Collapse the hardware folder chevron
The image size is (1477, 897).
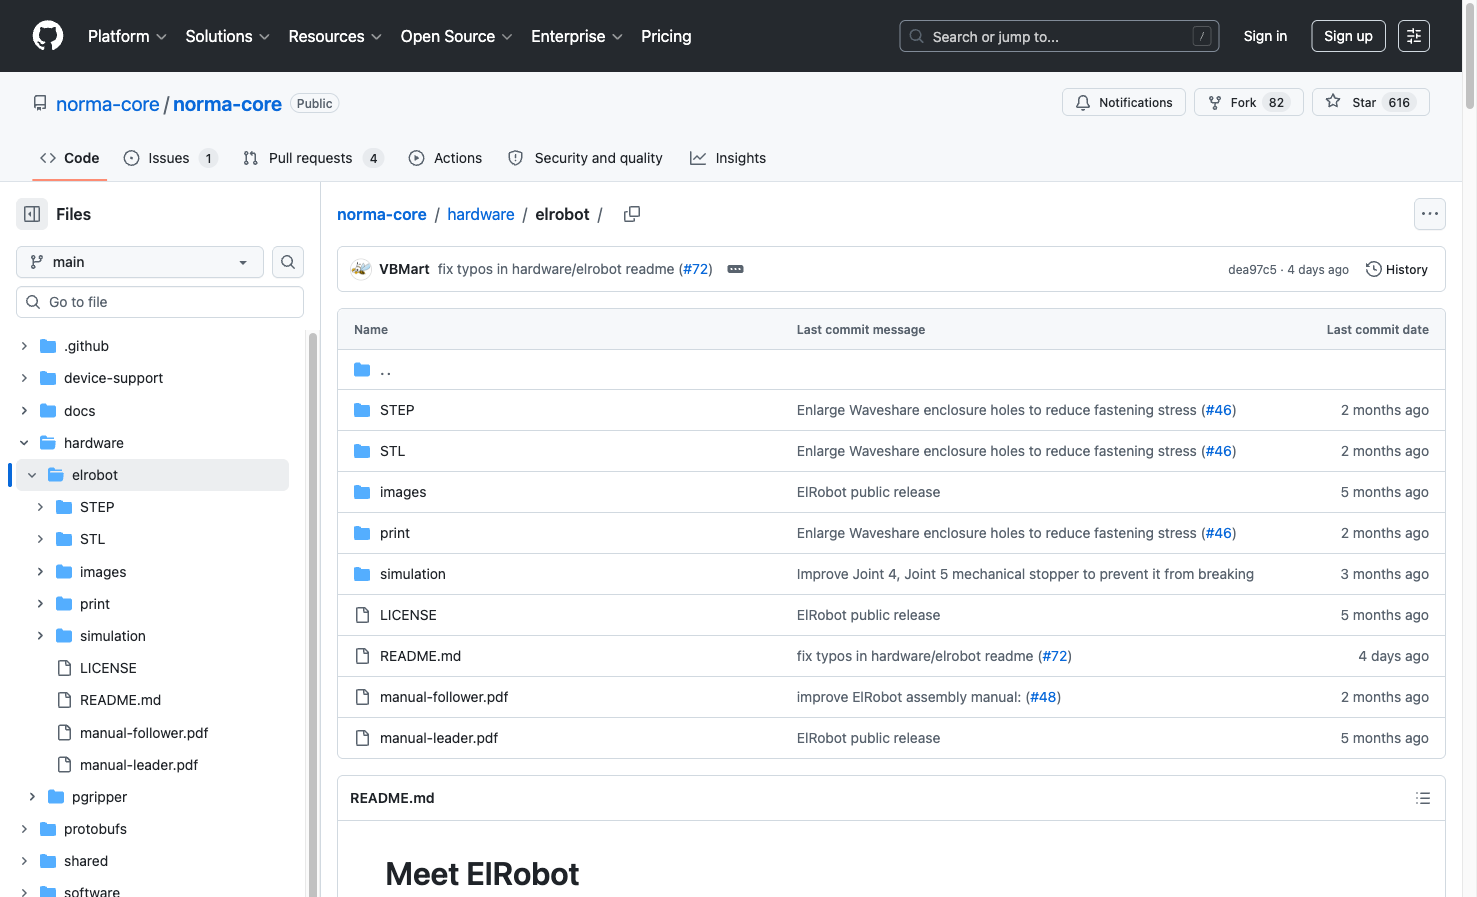click(24, 443)
